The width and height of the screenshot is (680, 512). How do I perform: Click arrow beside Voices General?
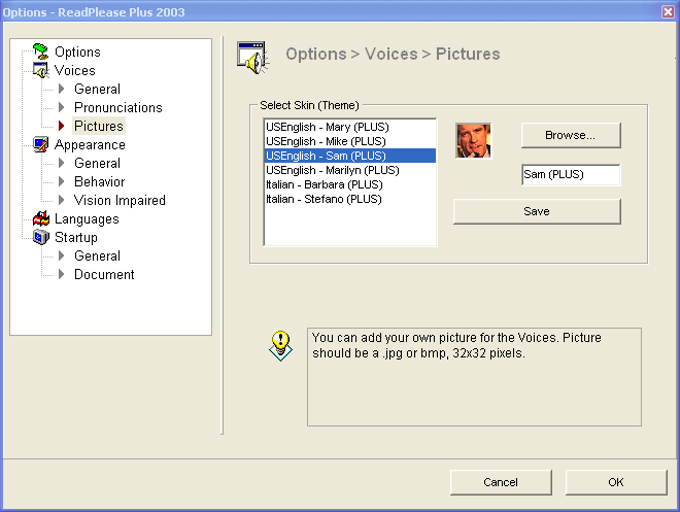[61, 89]
